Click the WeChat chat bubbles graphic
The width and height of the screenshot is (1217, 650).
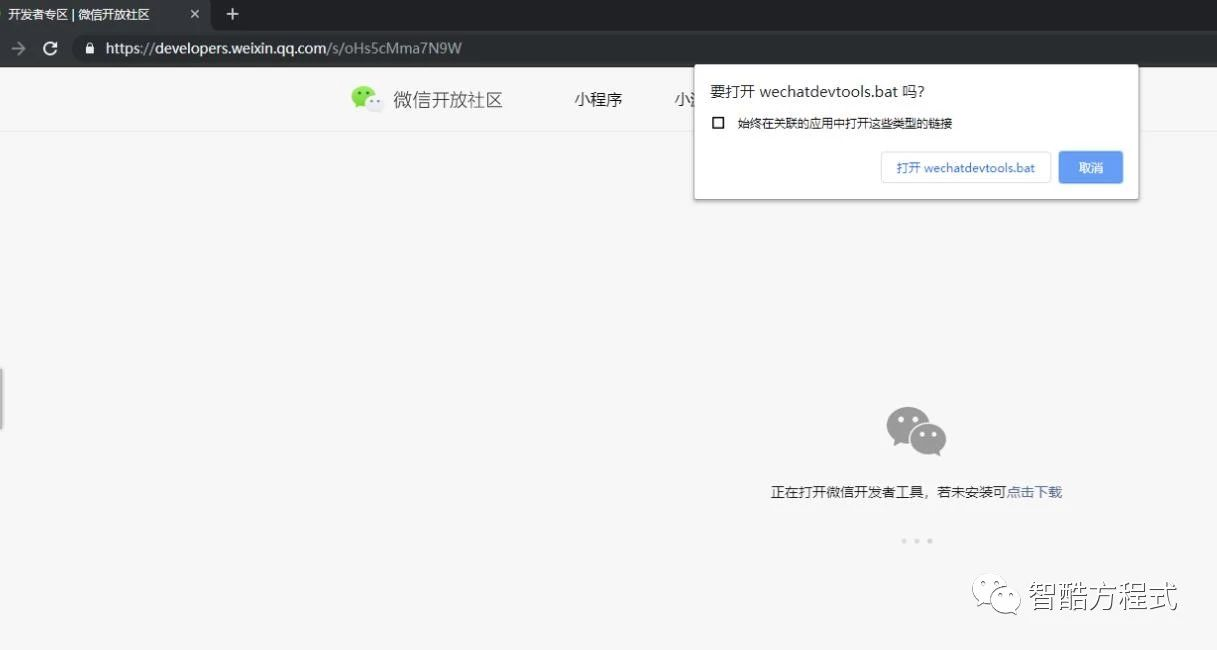(915, 432)
